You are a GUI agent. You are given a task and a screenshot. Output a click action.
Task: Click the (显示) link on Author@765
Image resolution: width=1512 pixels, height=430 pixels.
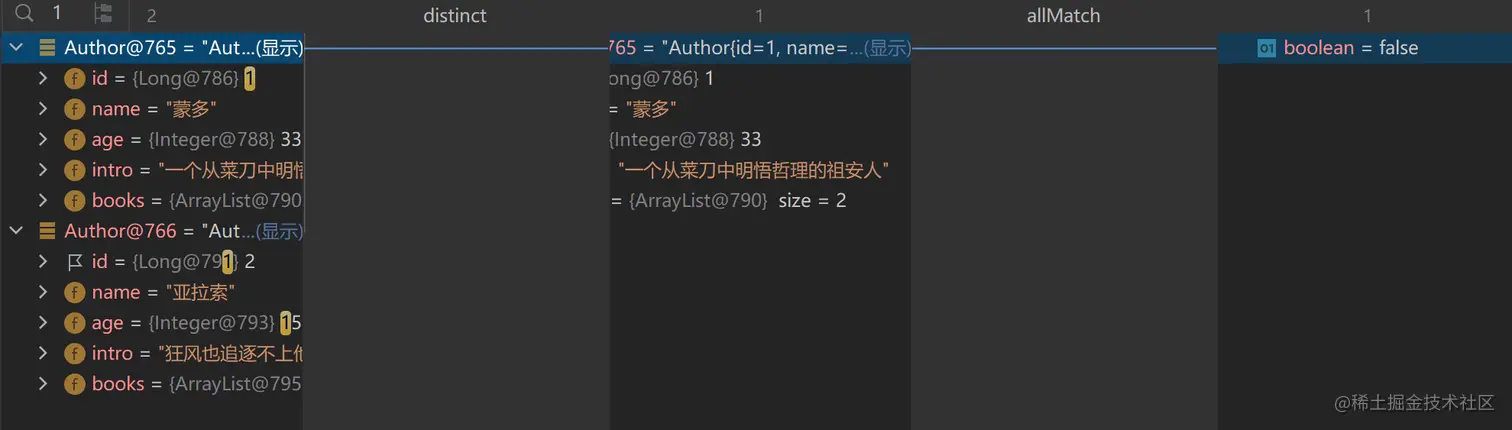point(279,48)
